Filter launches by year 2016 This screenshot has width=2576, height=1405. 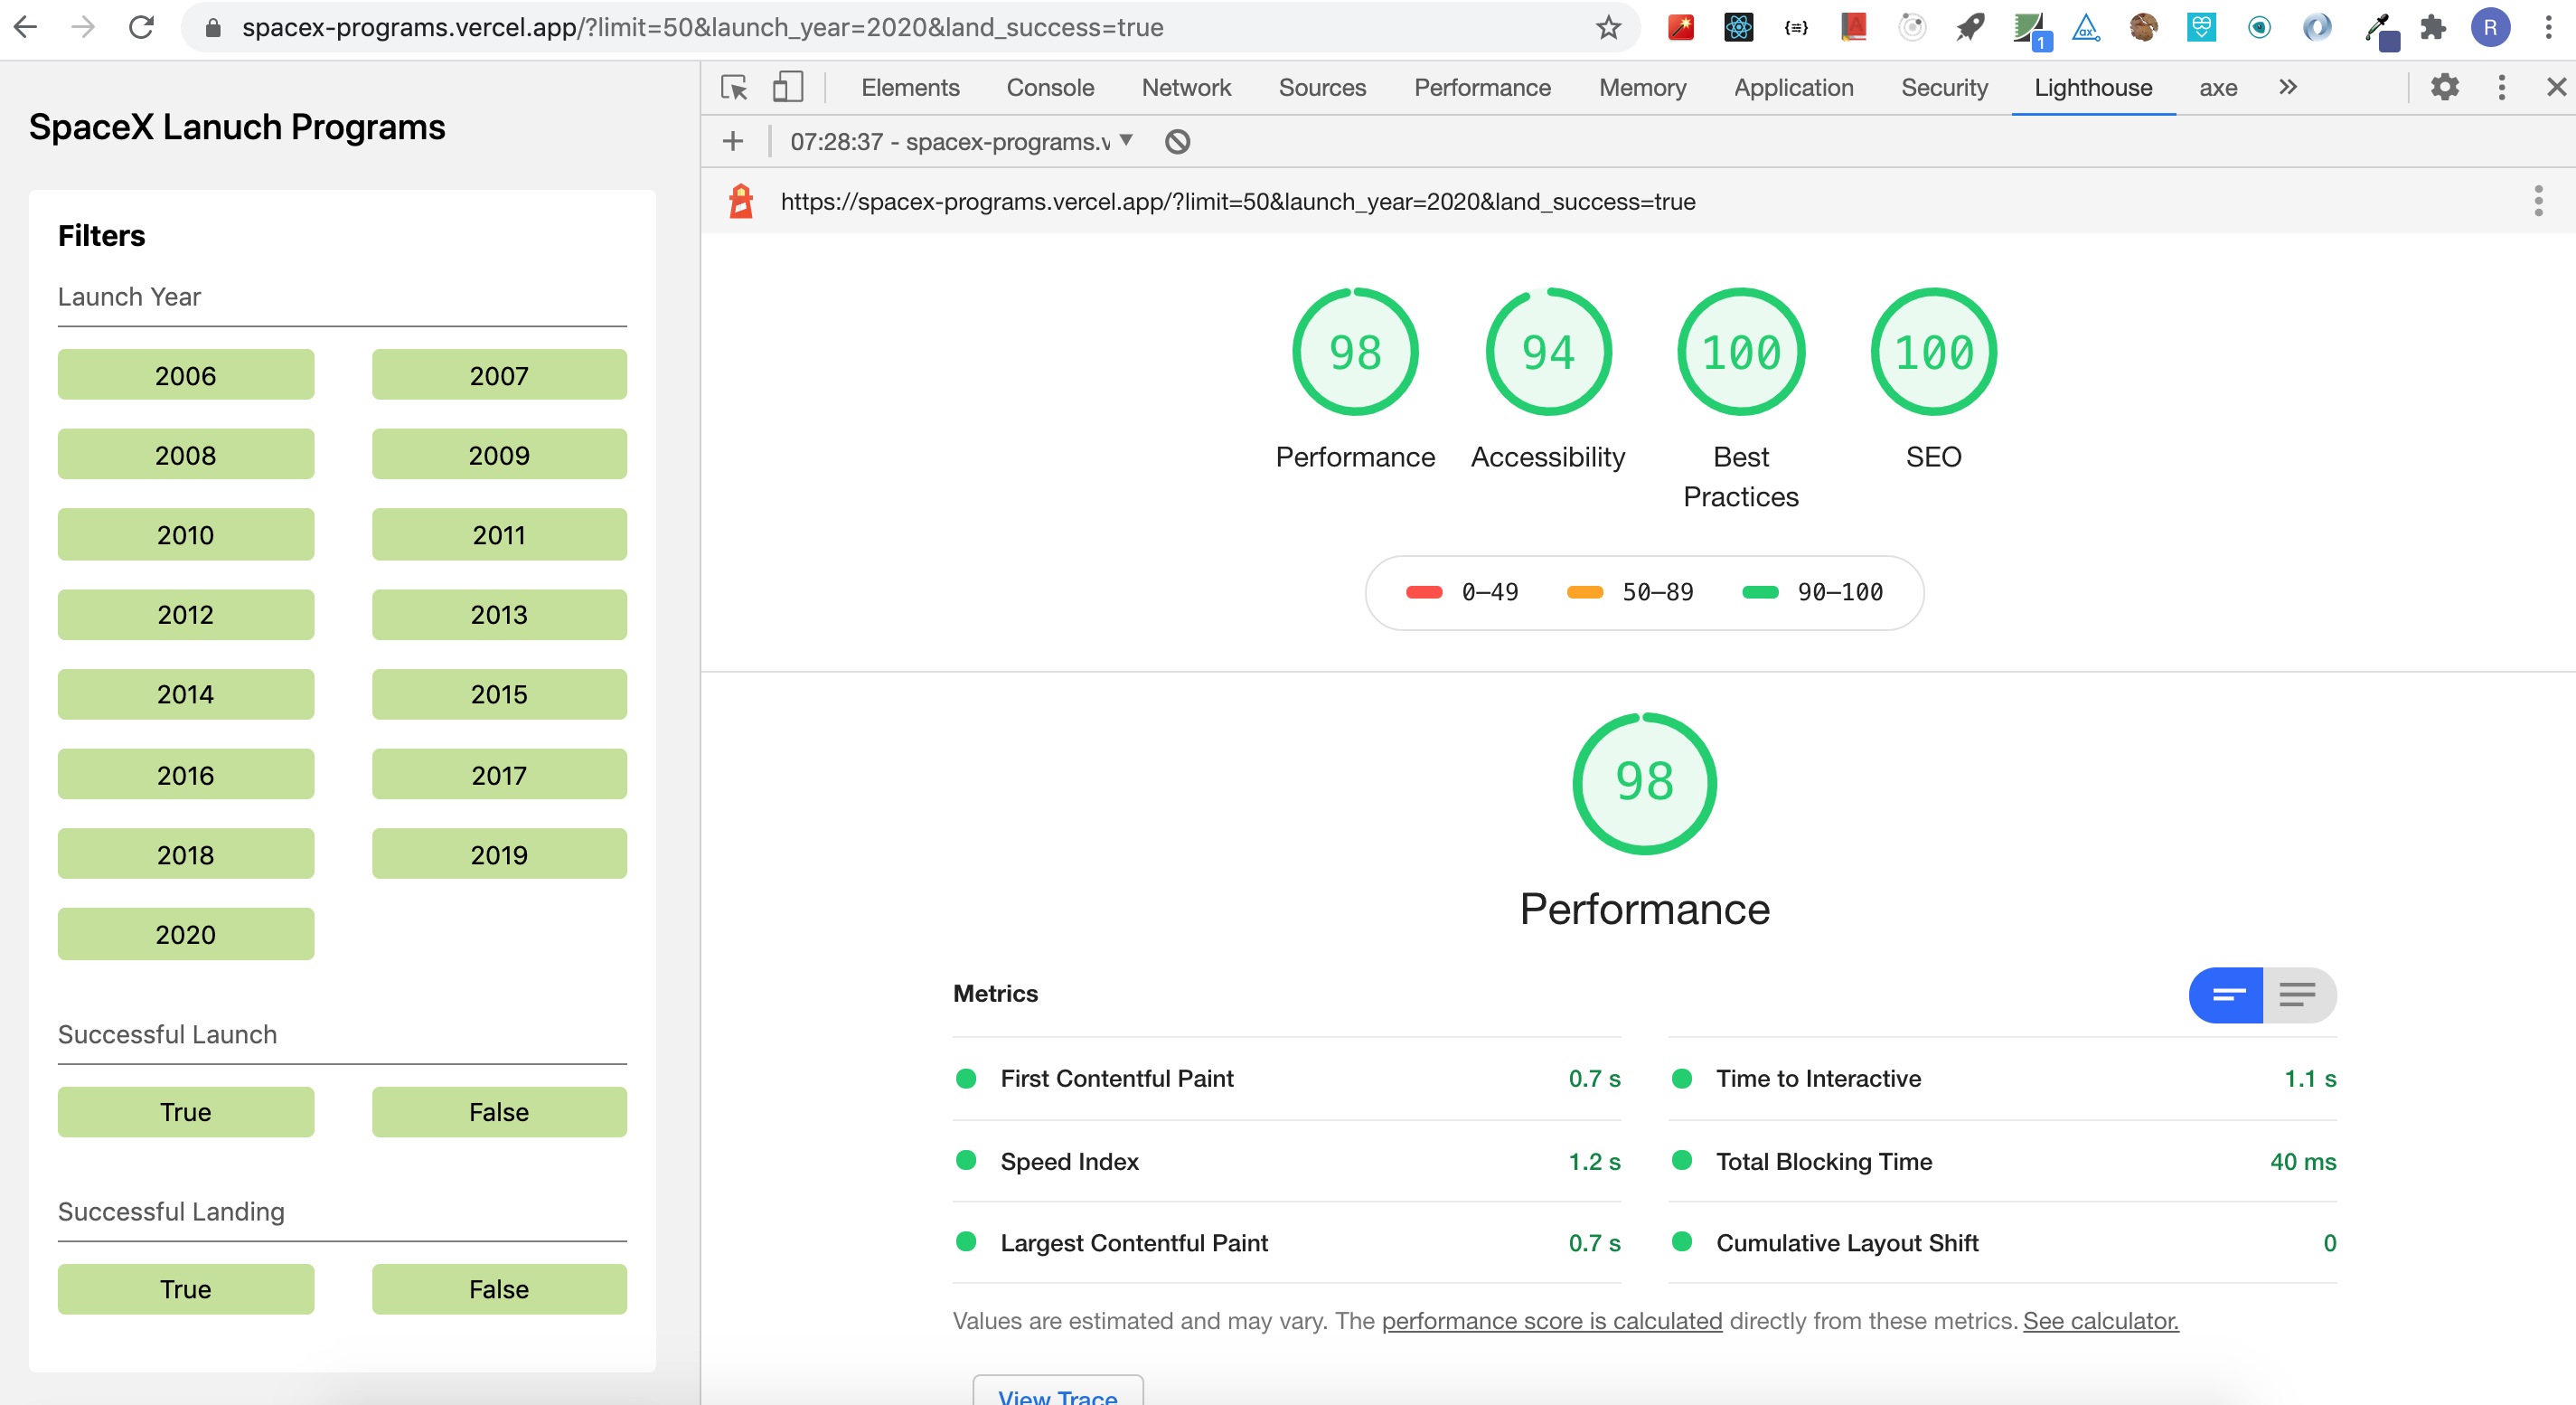(x=186, y=774)
